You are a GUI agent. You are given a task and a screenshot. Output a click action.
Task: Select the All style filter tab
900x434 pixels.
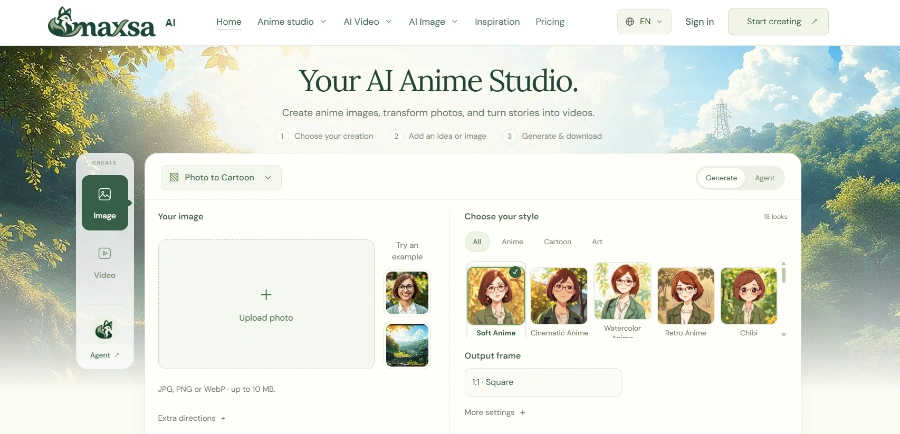[x=477, y=242]
